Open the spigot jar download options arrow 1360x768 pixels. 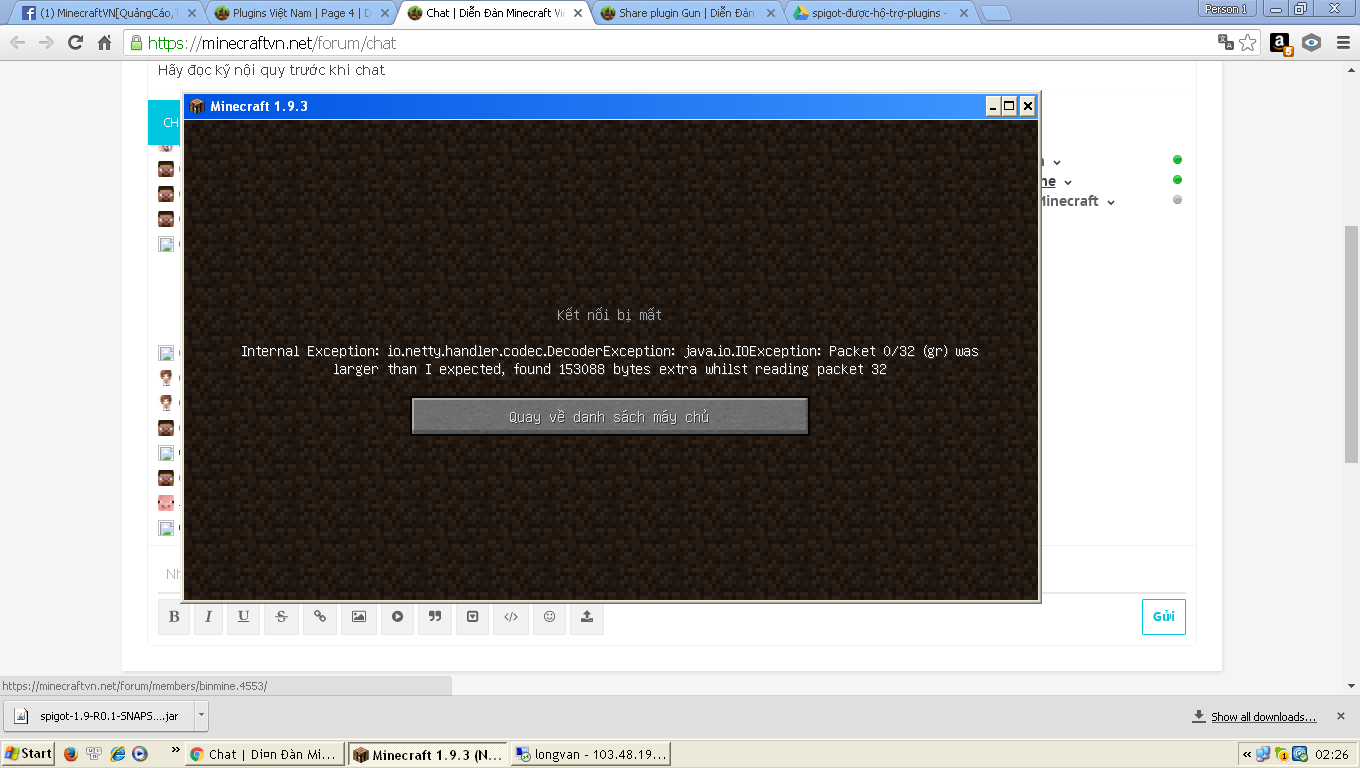tap(201, 715)
